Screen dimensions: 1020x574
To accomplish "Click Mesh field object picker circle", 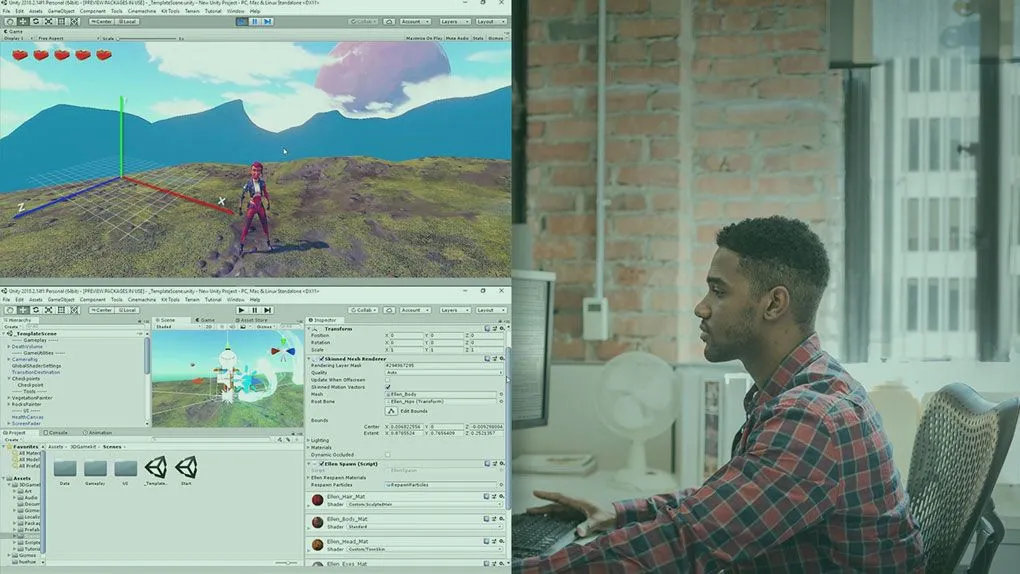I will click(x=501, y=394).
